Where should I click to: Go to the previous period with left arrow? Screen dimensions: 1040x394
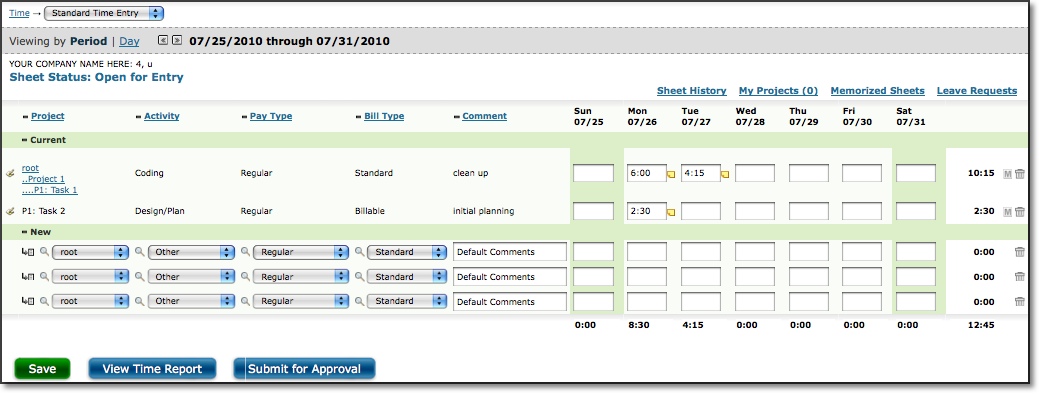[x=162, y=40]
